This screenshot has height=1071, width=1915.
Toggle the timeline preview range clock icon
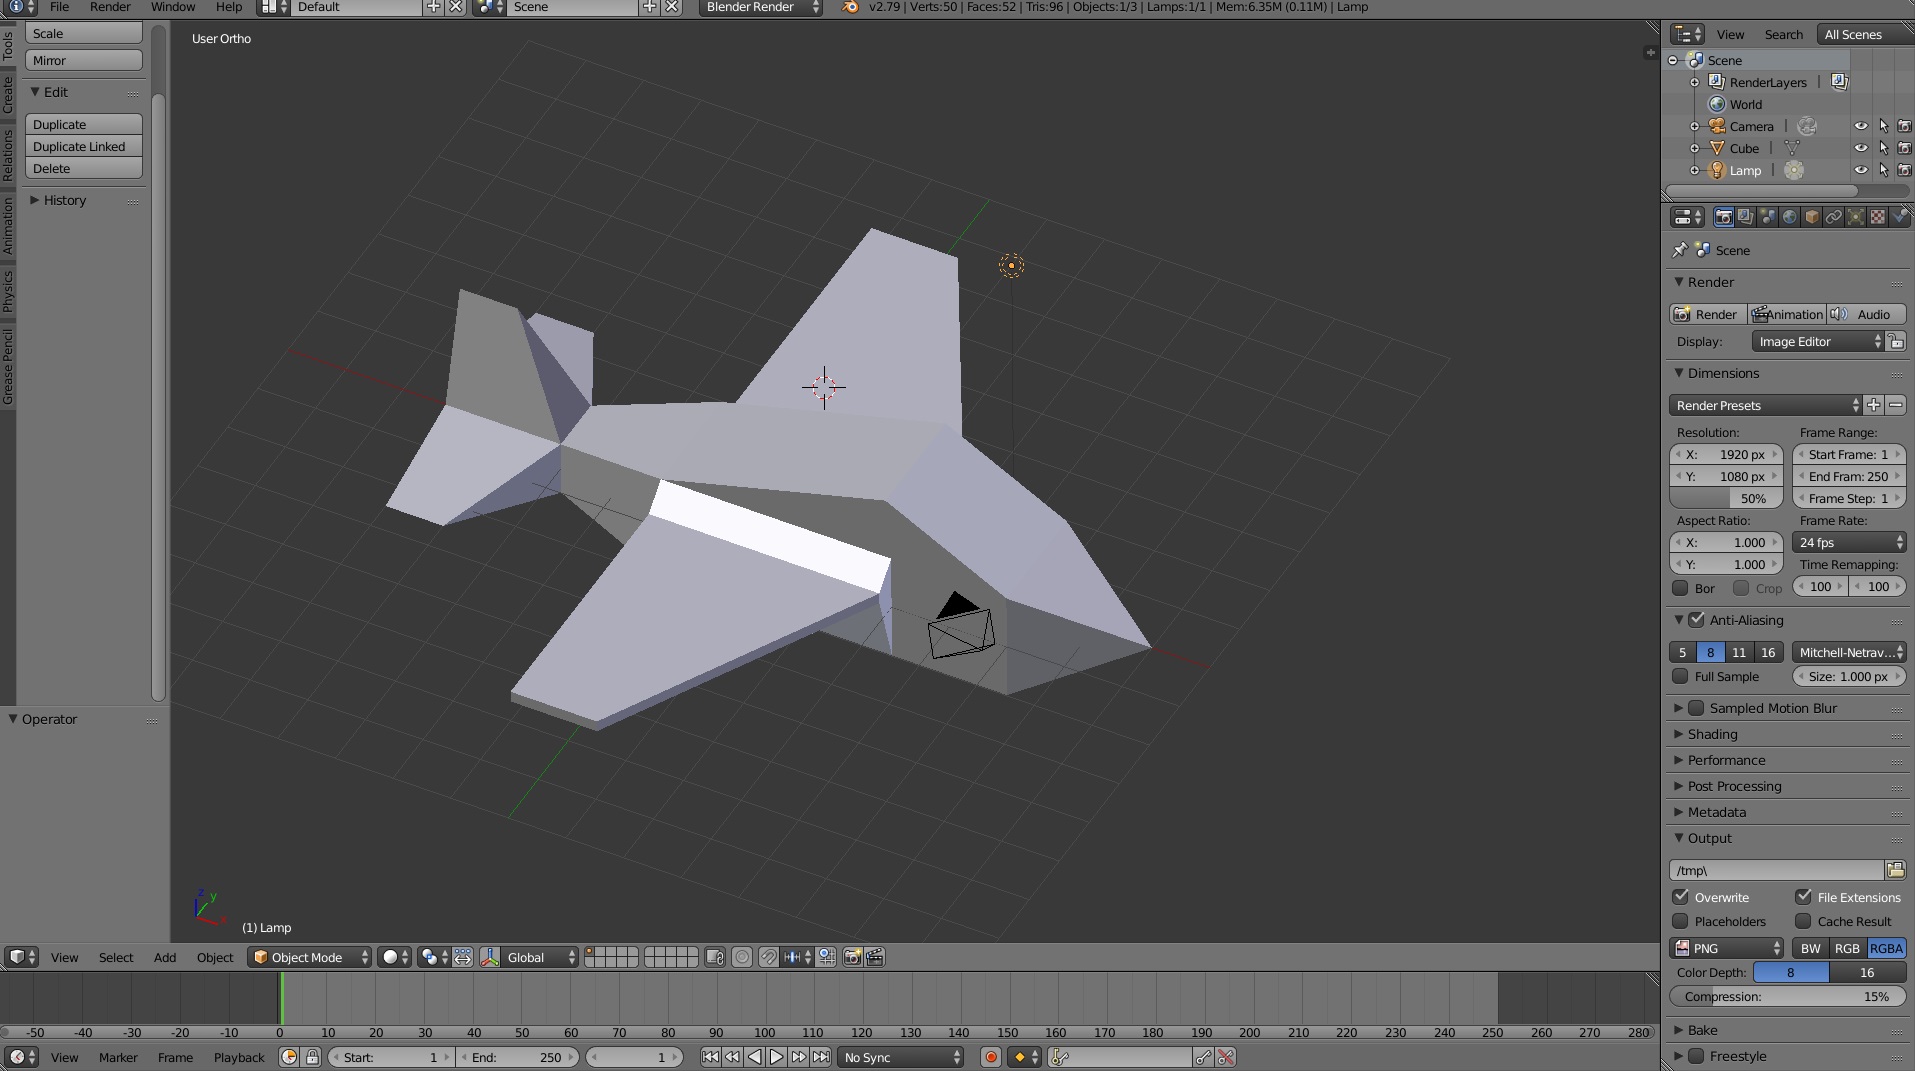289,1057
